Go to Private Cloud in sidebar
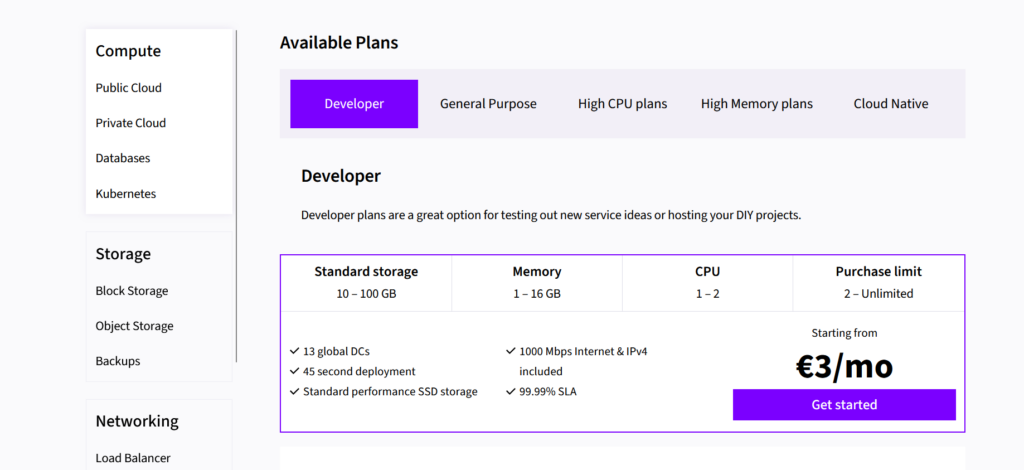 click(x=130, y=123)
